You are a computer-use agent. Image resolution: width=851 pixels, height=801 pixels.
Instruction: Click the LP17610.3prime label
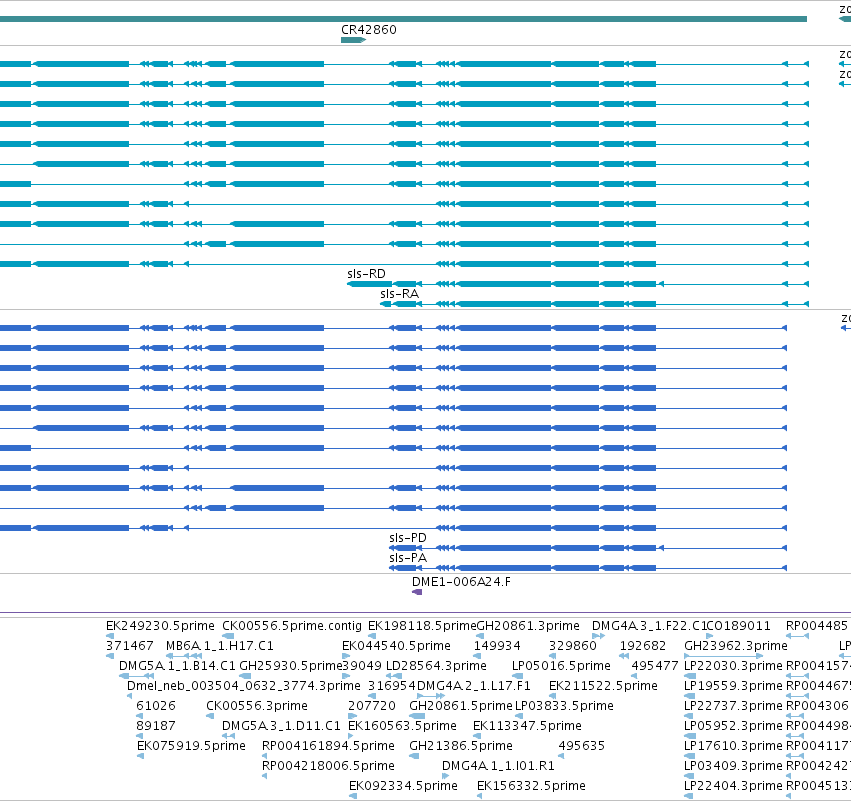733,746
